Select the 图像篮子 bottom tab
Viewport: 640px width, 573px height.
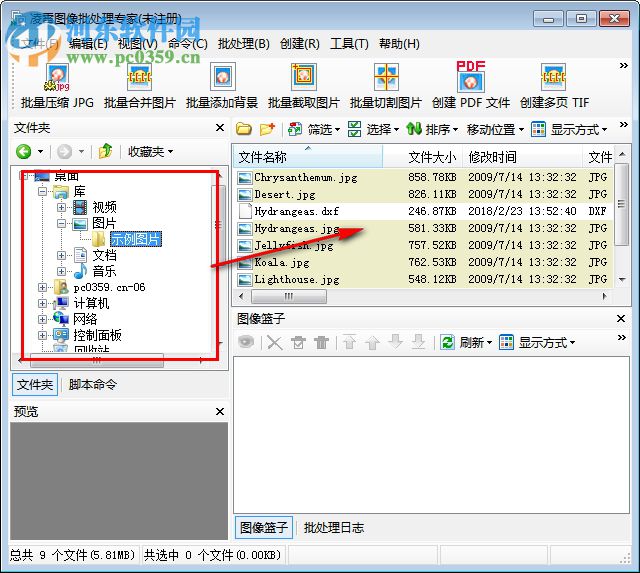click(264, 528)
